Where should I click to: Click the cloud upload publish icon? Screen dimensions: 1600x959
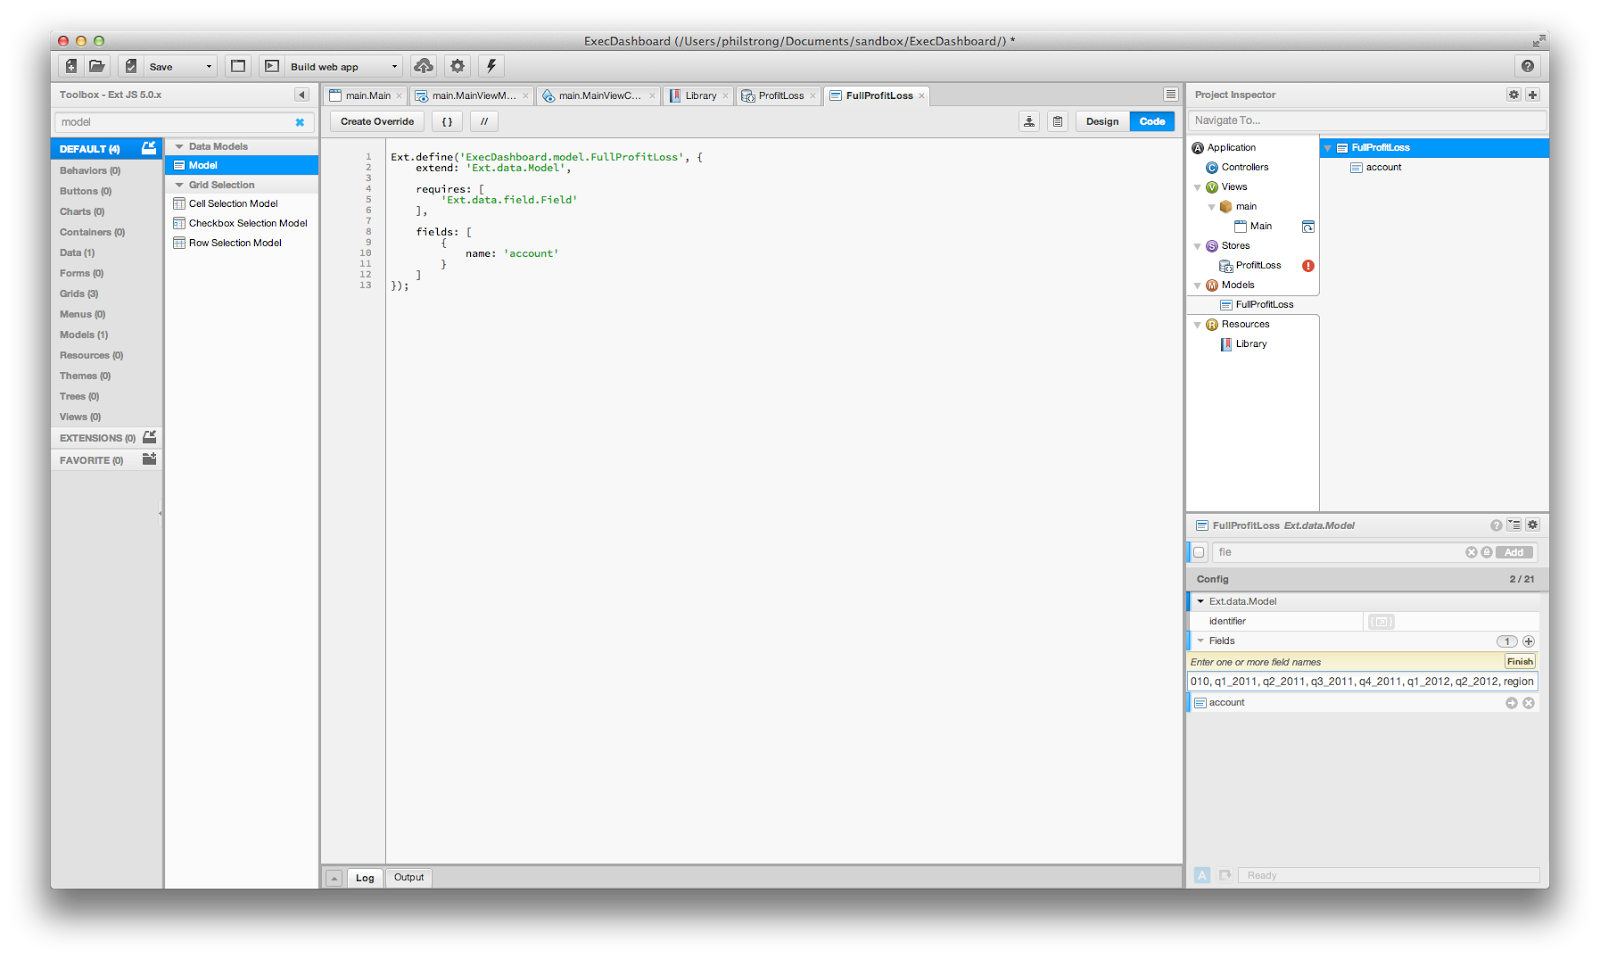coord(424,66)
